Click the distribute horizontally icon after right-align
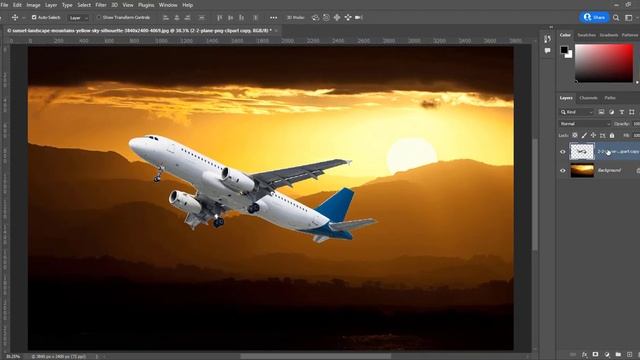640x360 pixels. tap(202, 18)
